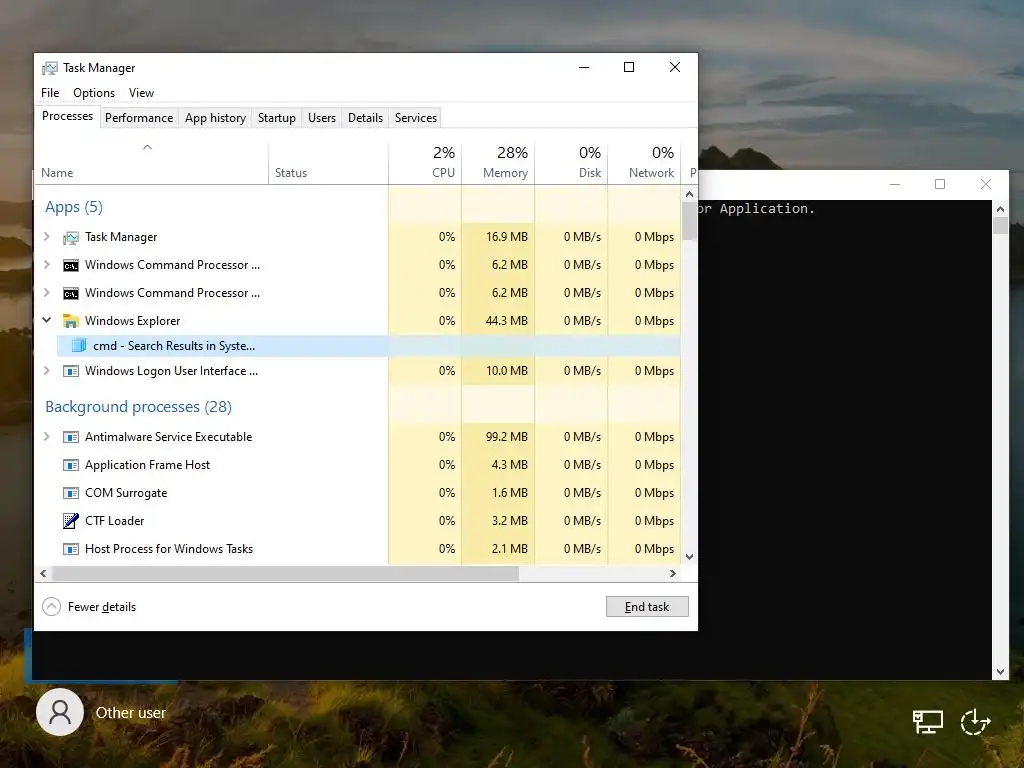Open the File menu
Image resolution: width=1024 pixels, height=768 pixels.
[x=50, y=93]
